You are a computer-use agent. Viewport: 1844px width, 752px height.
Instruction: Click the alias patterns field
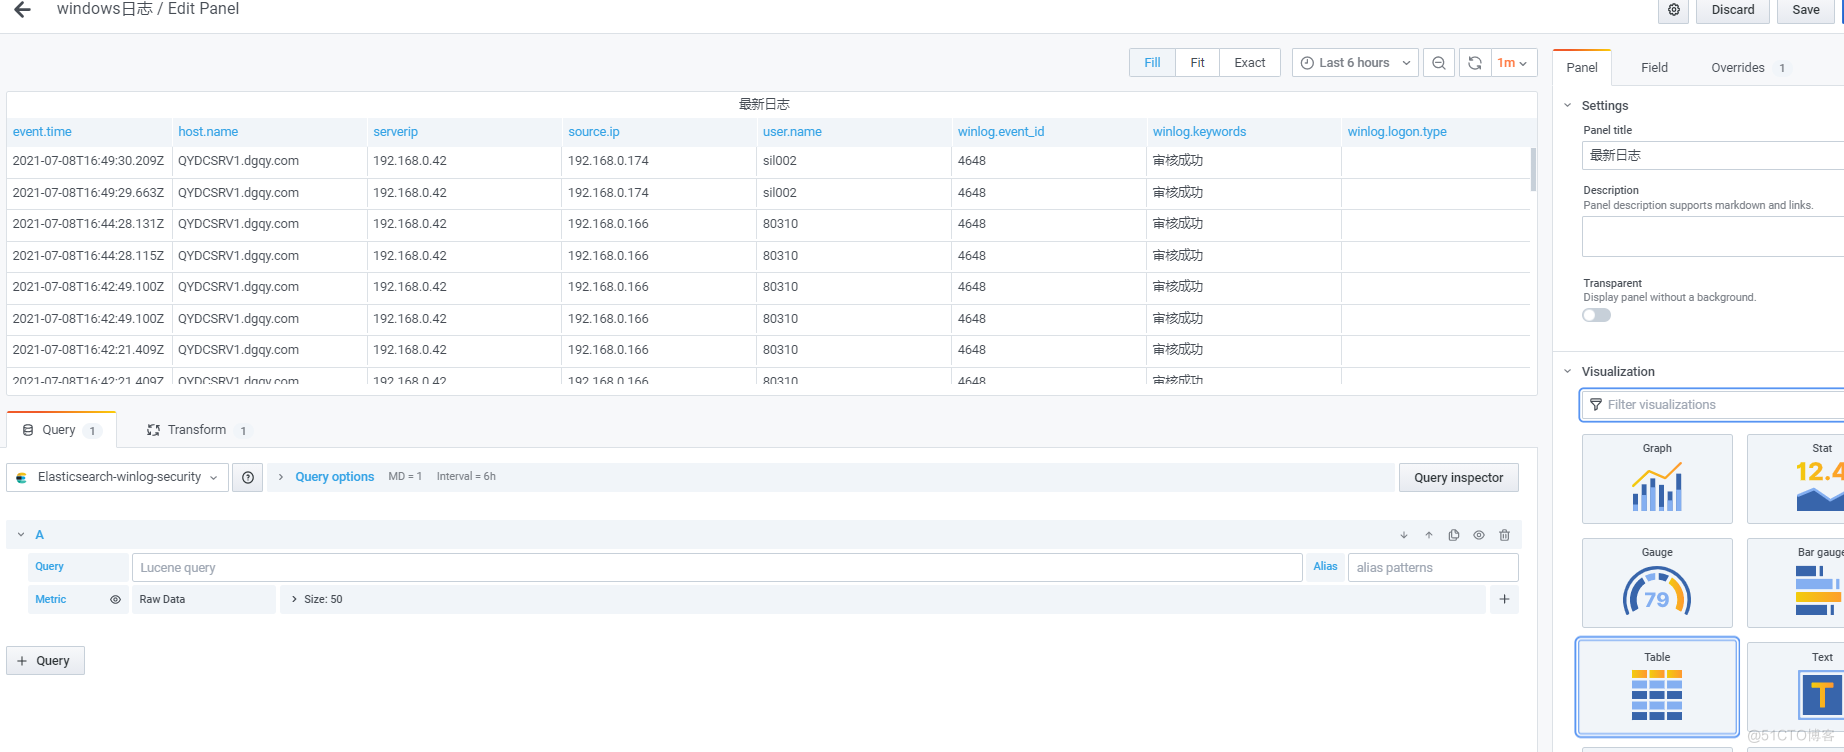(1433, 568)
